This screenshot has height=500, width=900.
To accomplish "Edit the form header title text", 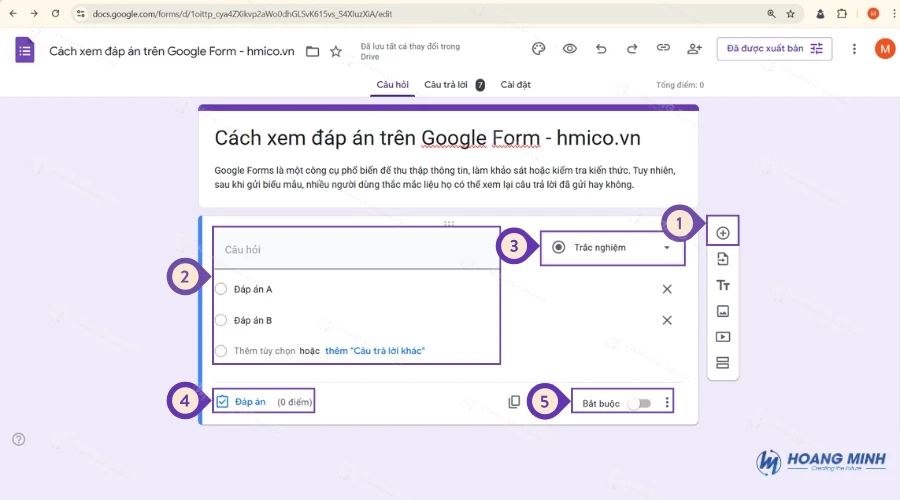I will [x=427, y=138].
